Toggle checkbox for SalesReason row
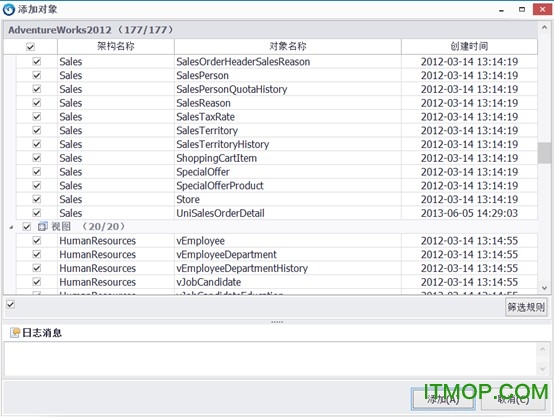This screenshot has width=554, height=417. 37,103
